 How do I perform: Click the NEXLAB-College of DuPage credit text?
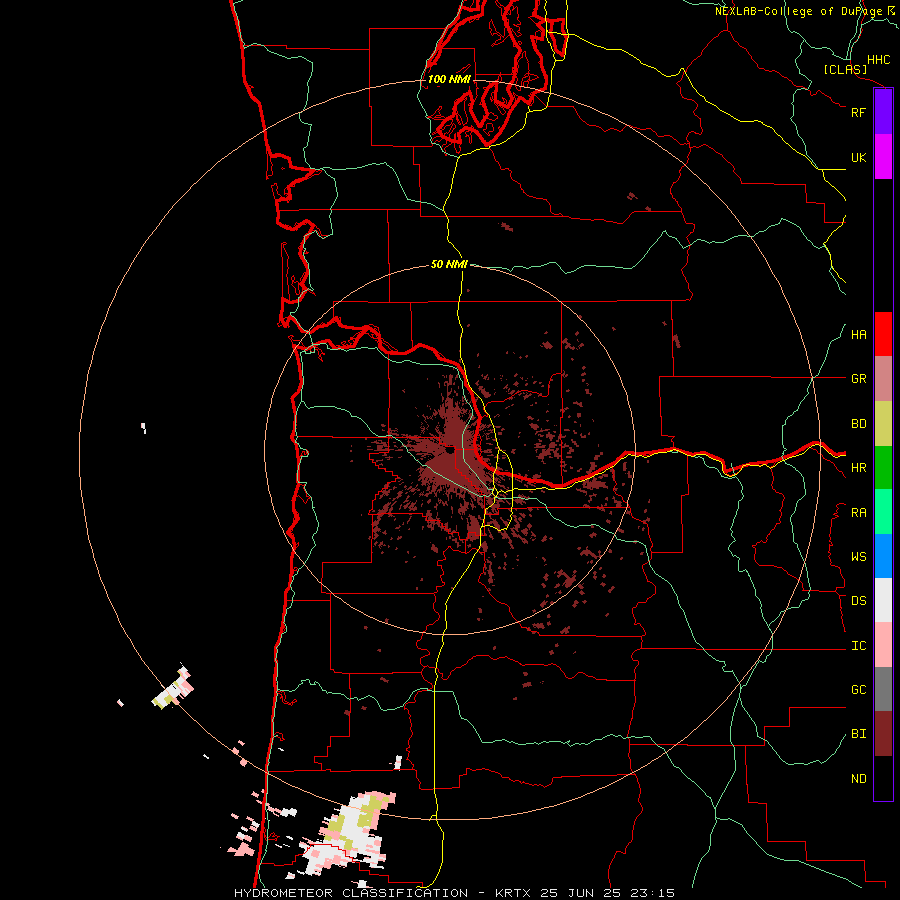tap(798, 11)
